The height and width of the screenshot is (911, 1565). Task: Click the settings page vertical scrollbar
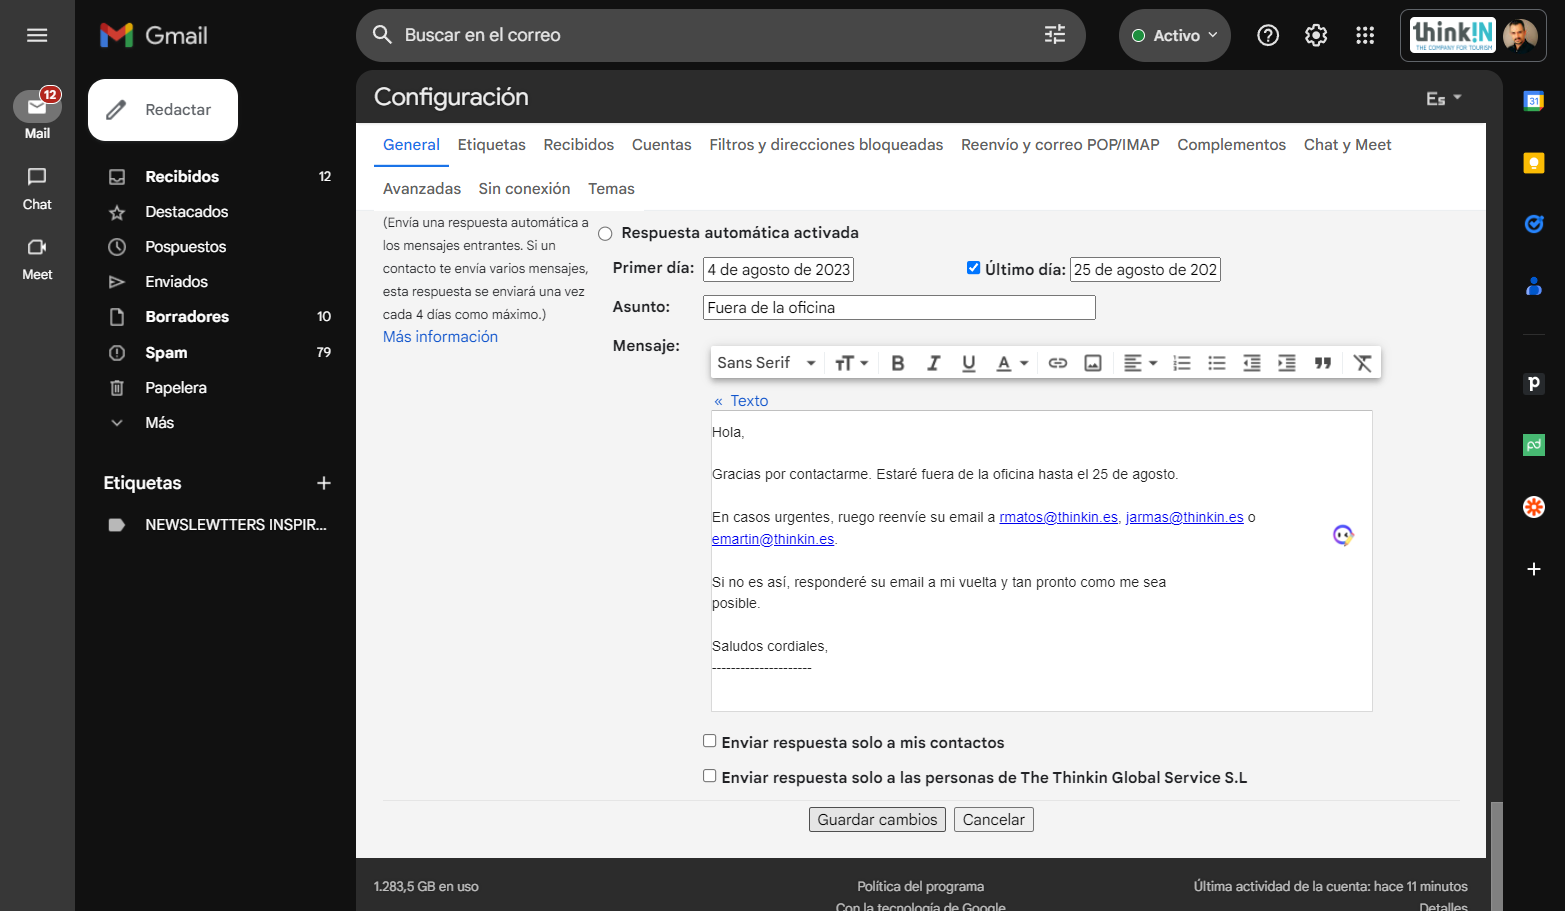[x=1496, y=855]
